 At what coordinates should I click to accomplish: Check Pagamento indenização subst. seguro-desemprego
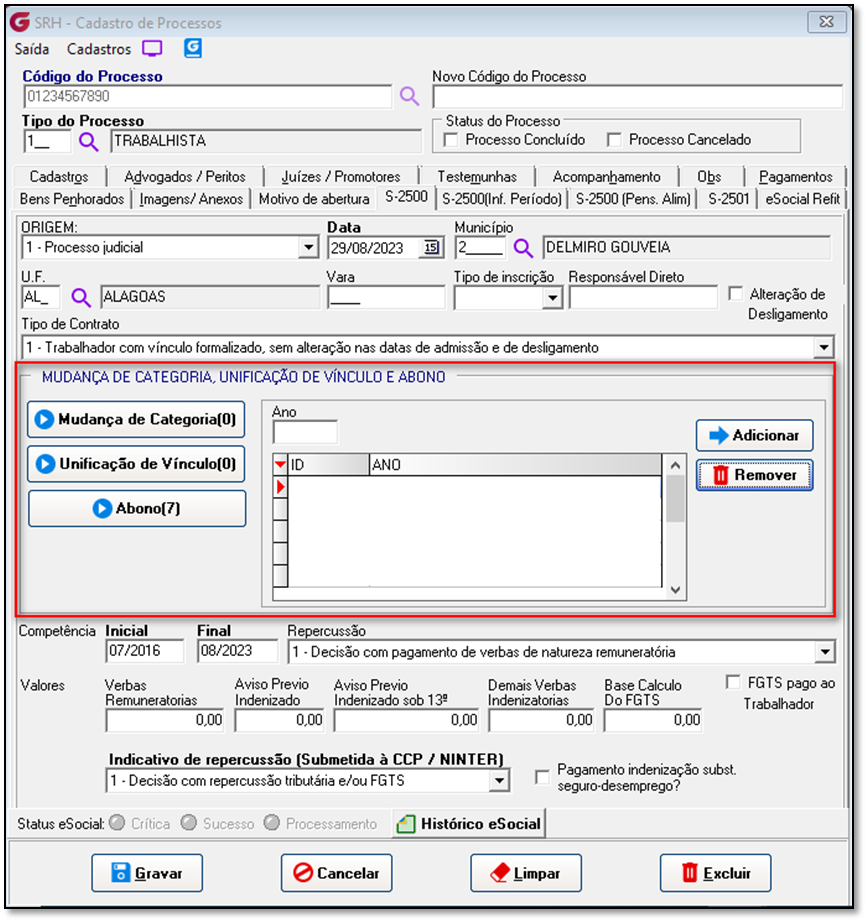[542, 777]
